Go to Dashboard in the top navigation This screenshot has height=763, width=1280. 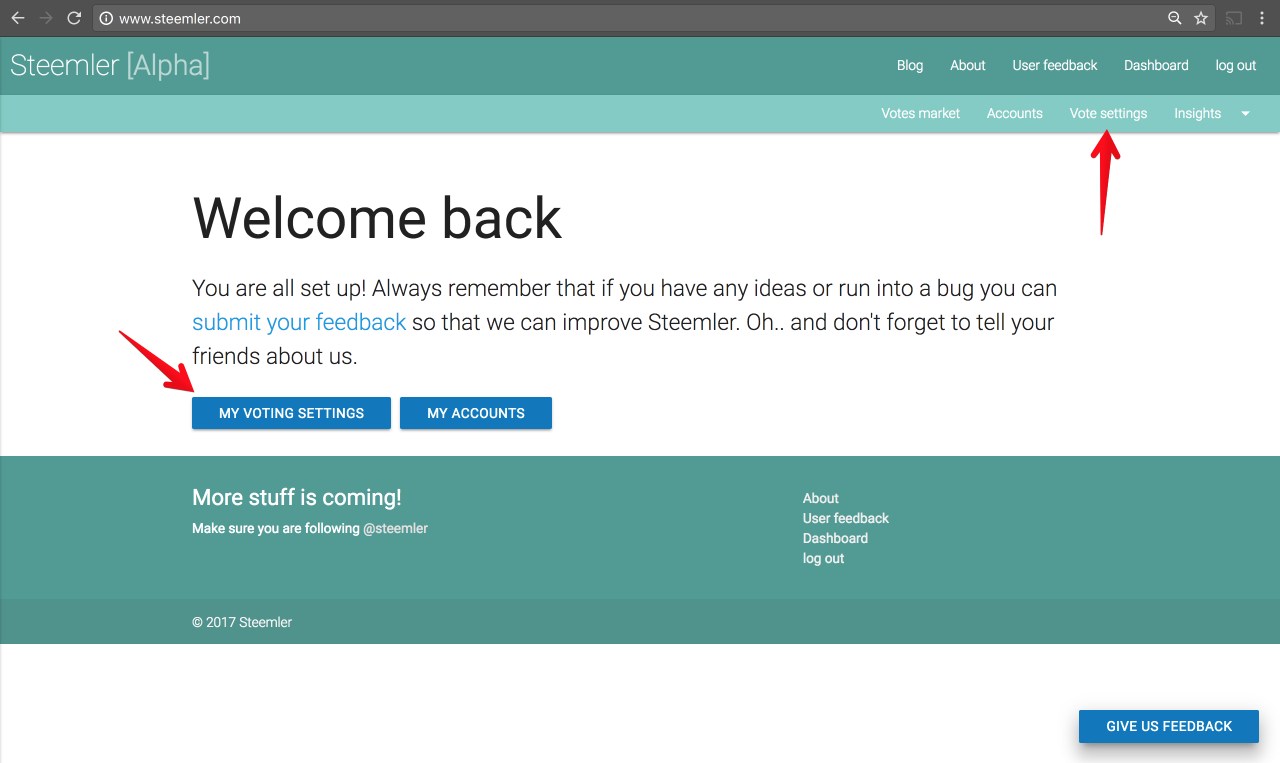click(1156, 65)
